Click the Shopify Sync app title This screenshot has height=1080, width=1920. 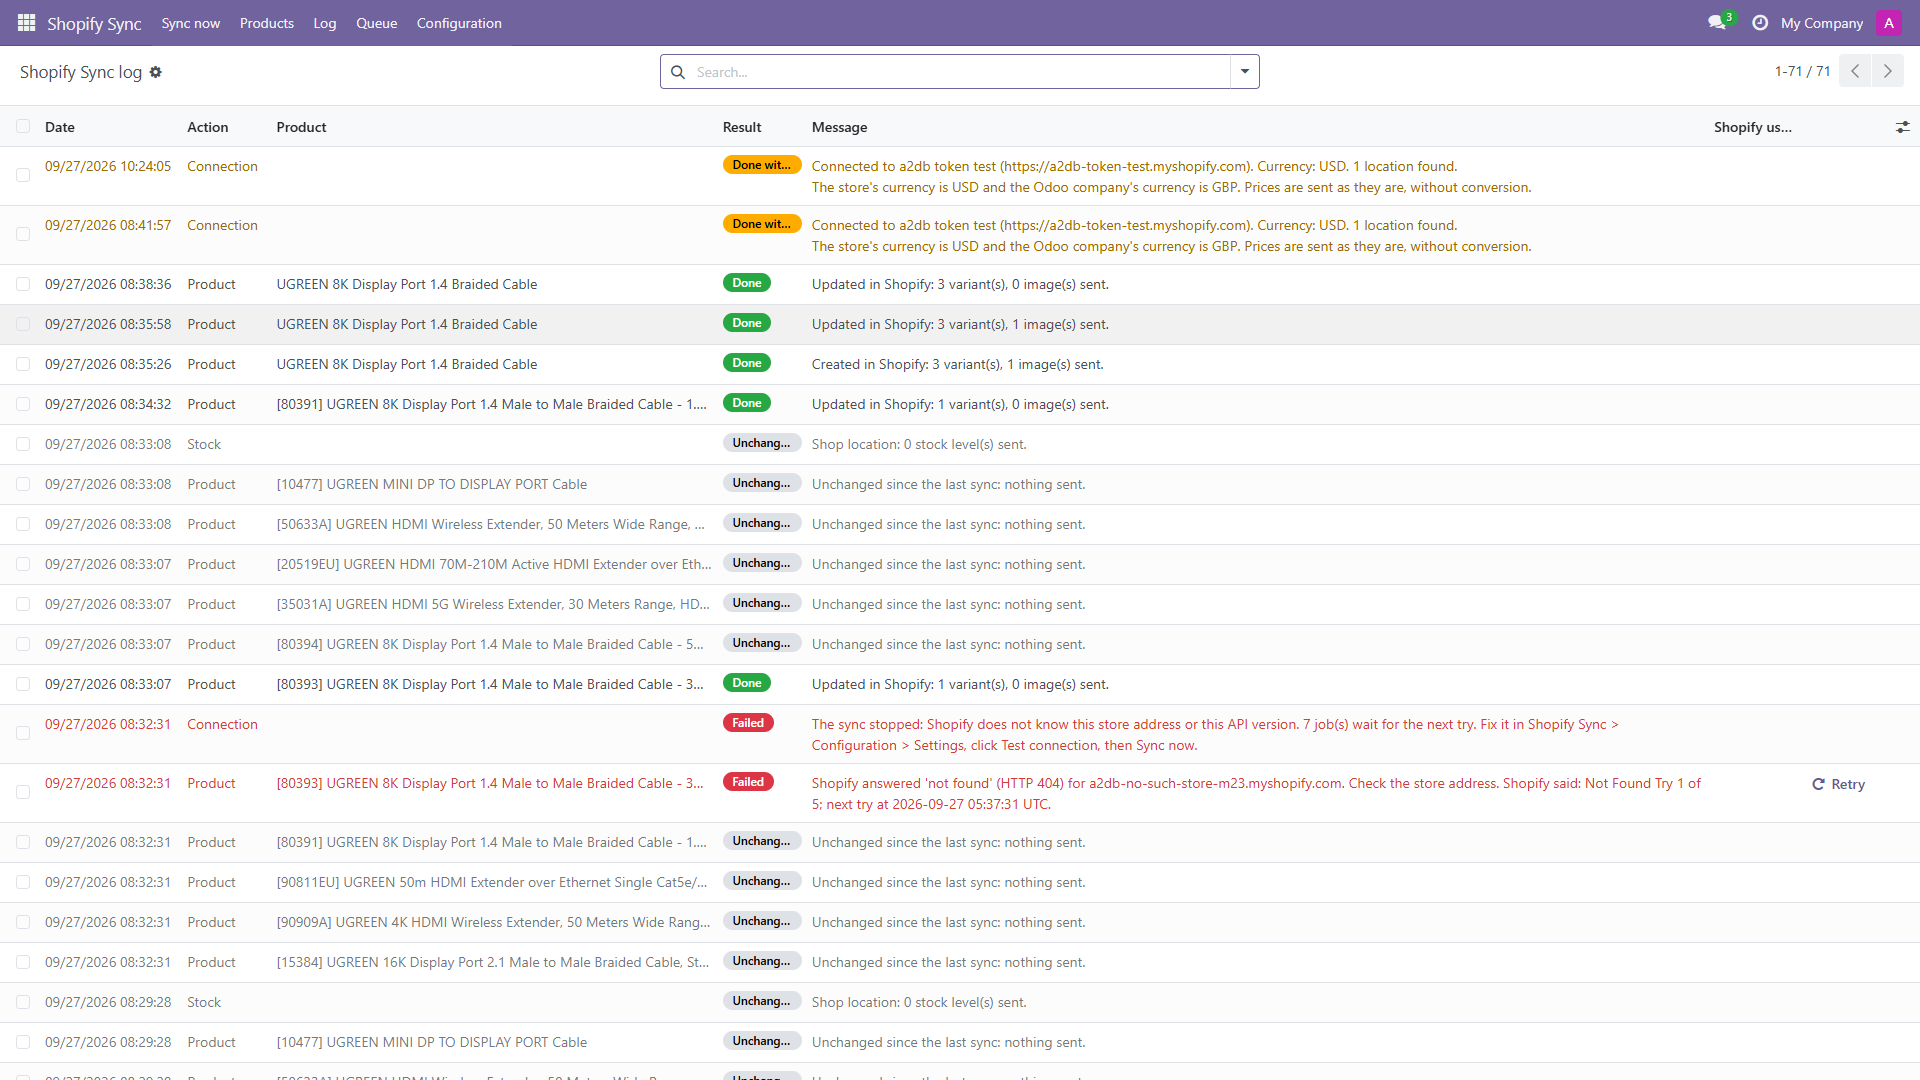click(94, 23)
